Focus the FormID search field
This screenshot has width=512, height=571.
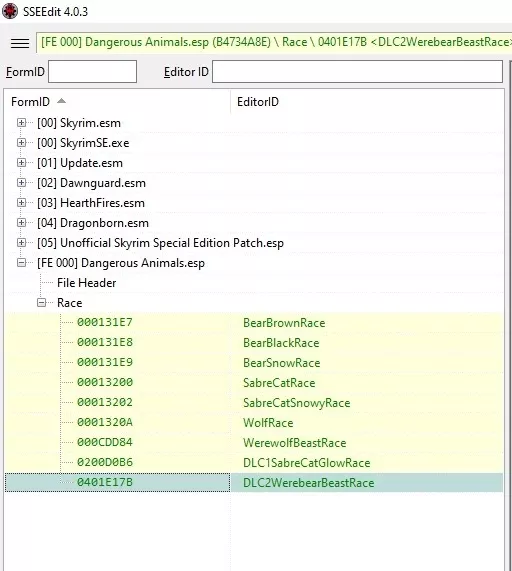(92, 72)
